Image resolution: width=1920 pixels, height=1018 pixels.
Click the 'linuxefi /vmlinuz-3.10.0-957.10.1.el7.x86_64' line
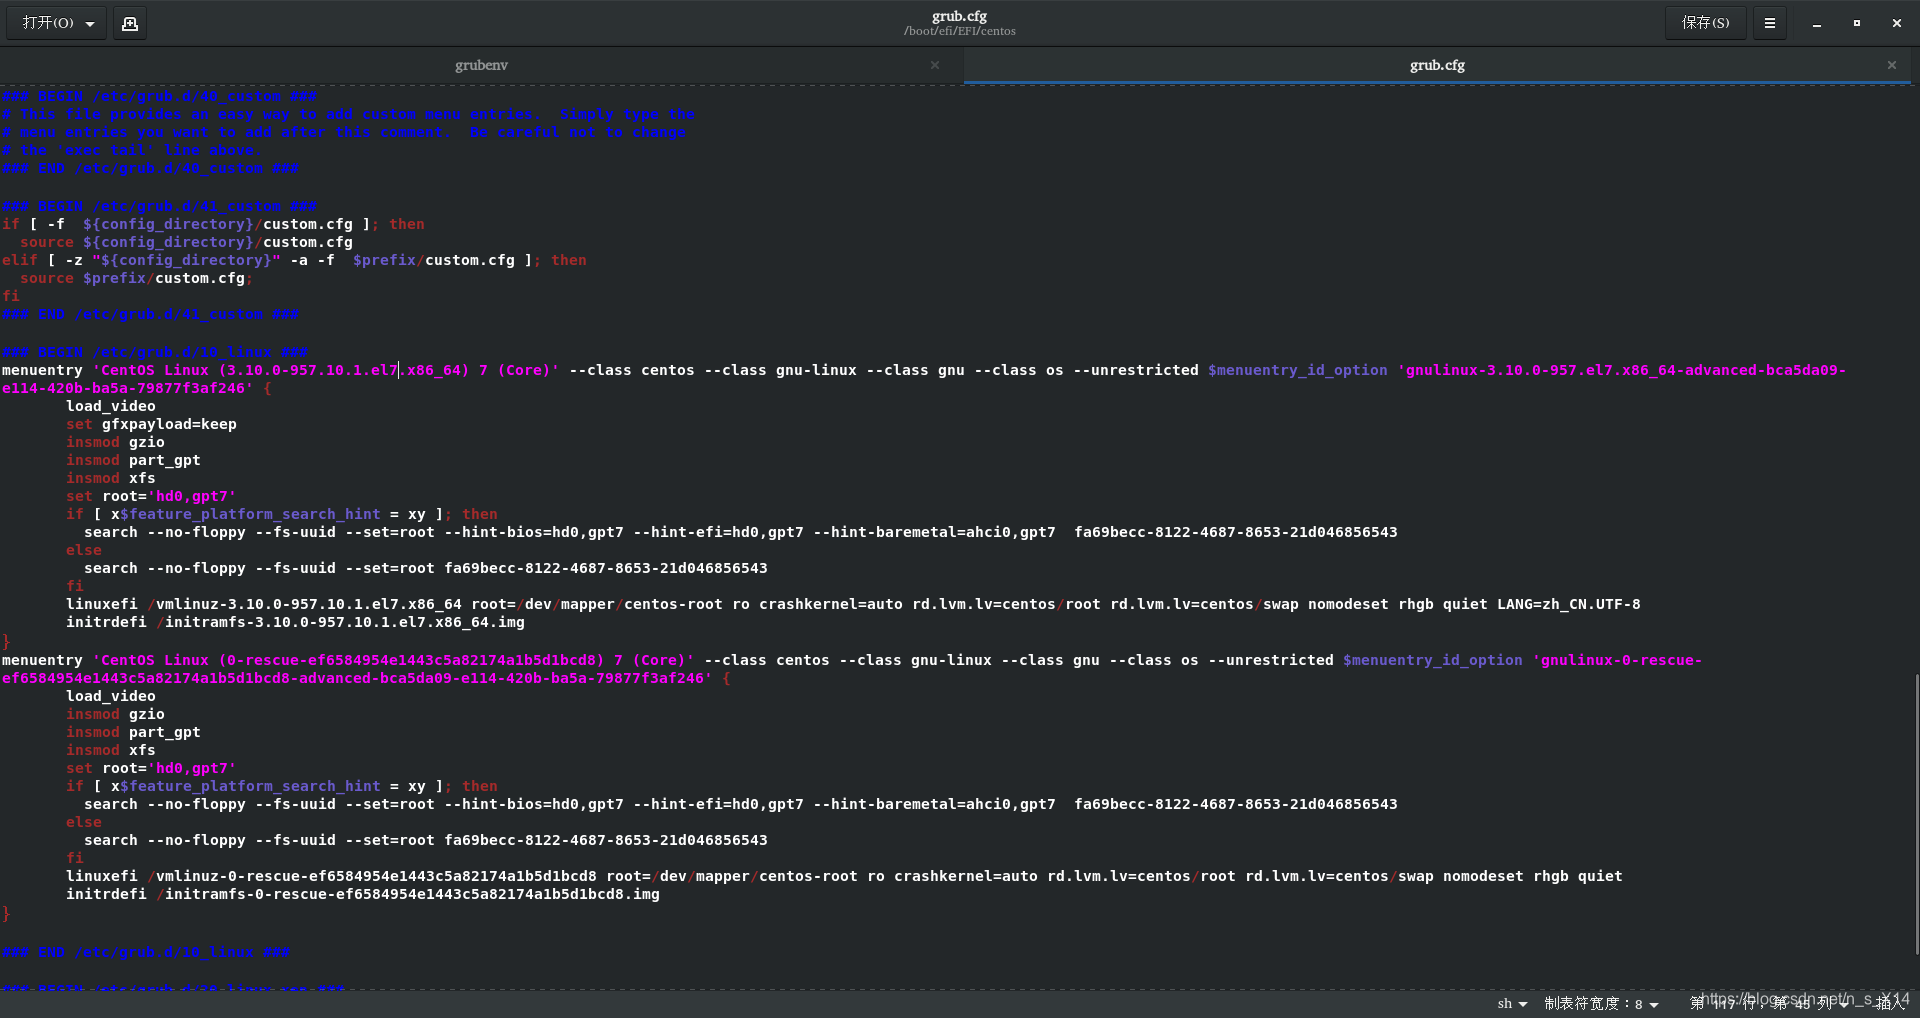pos(853,605)
